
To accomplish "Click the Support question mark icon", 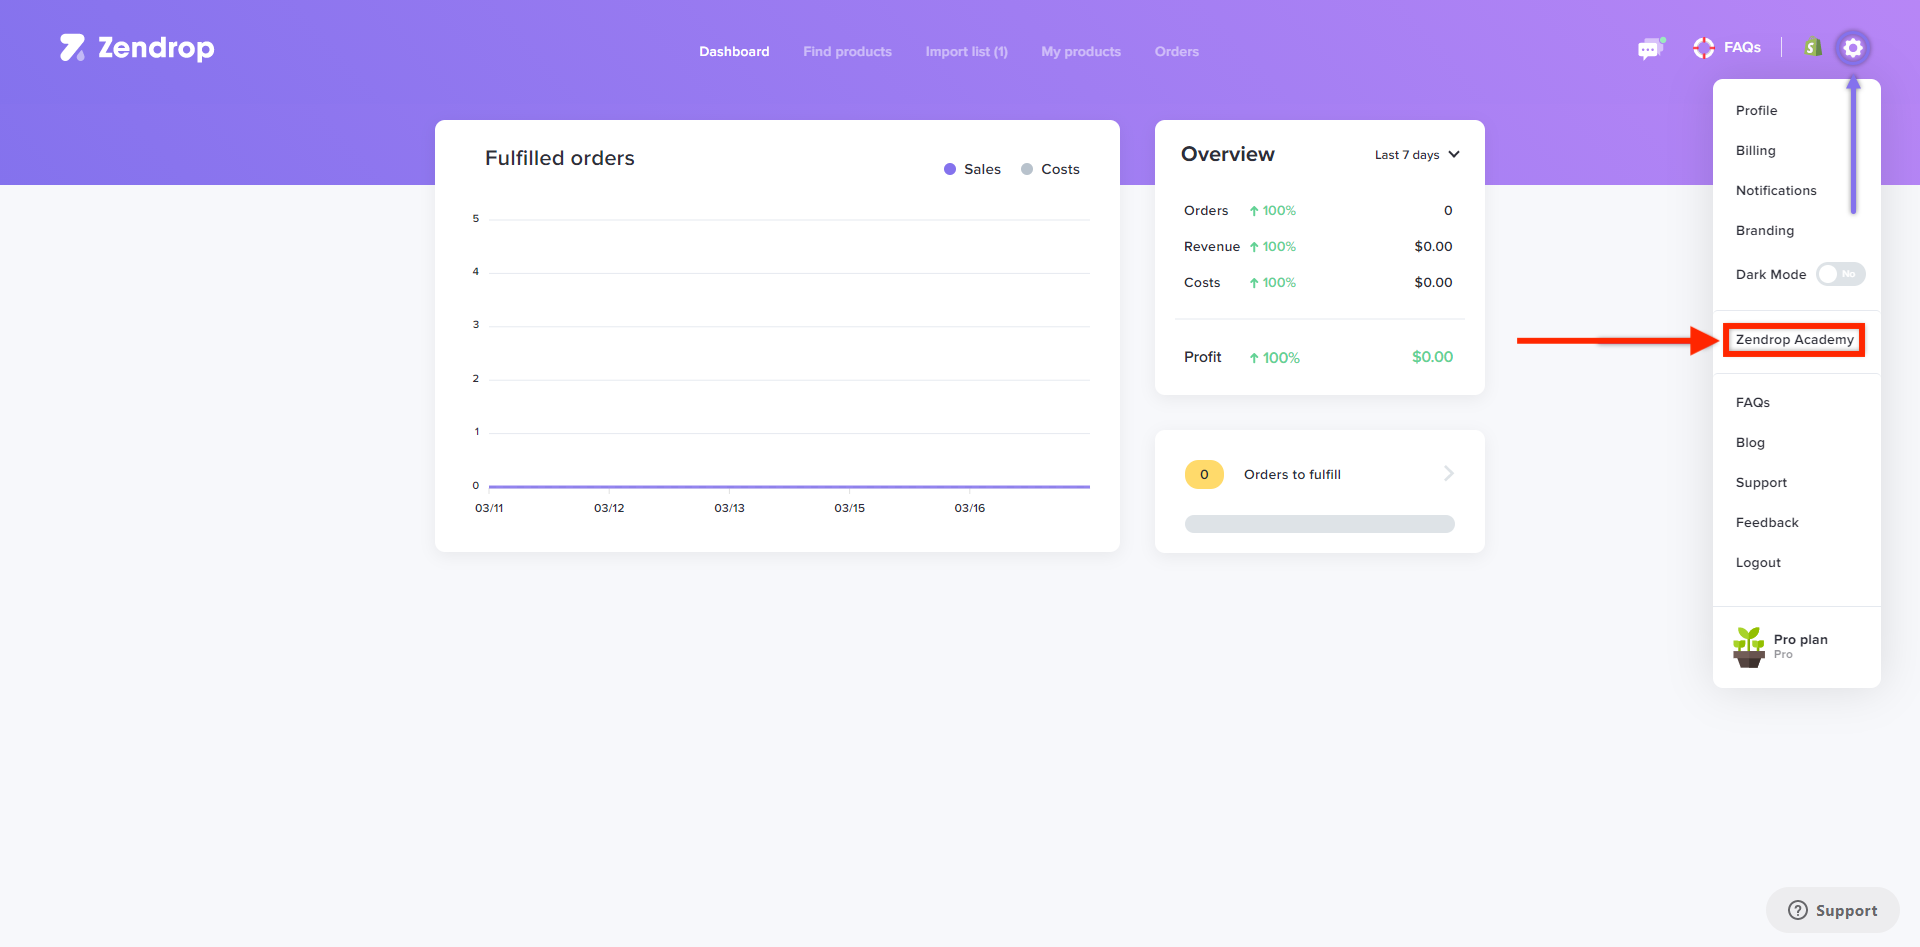I will (x=1798, y=910).
